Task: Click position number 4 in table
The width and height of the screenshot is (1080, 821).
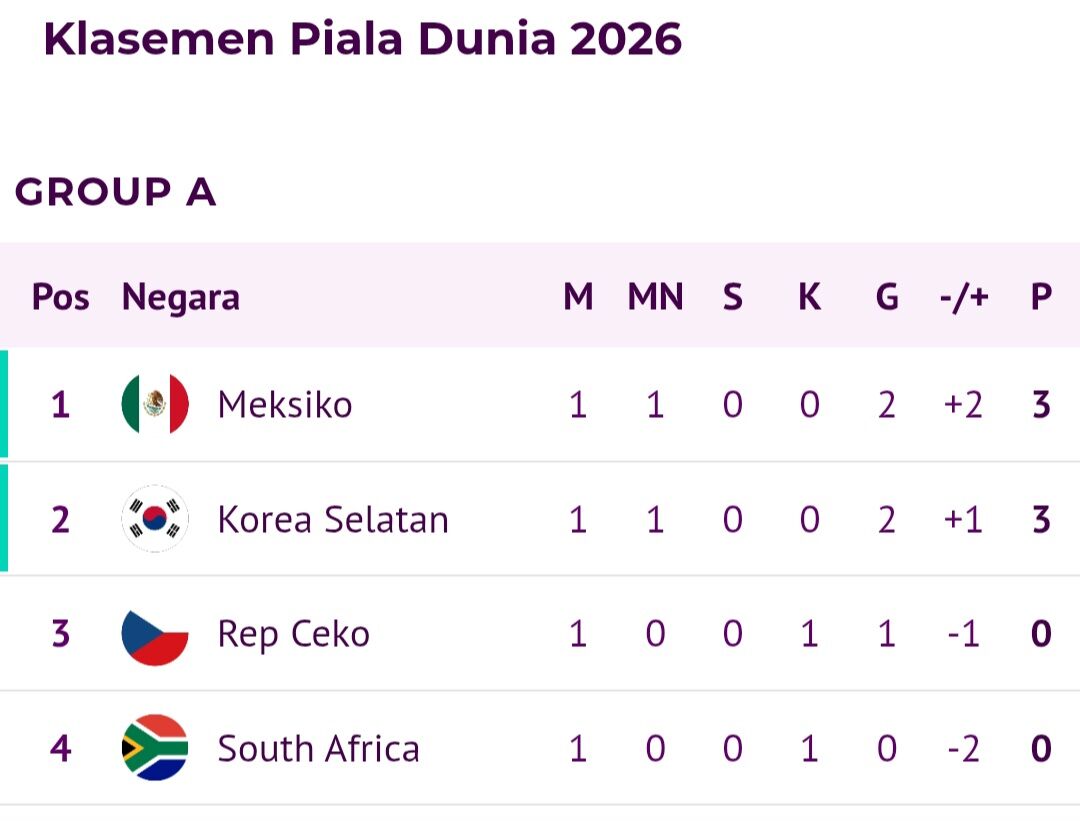Action: tap(61, 749)
